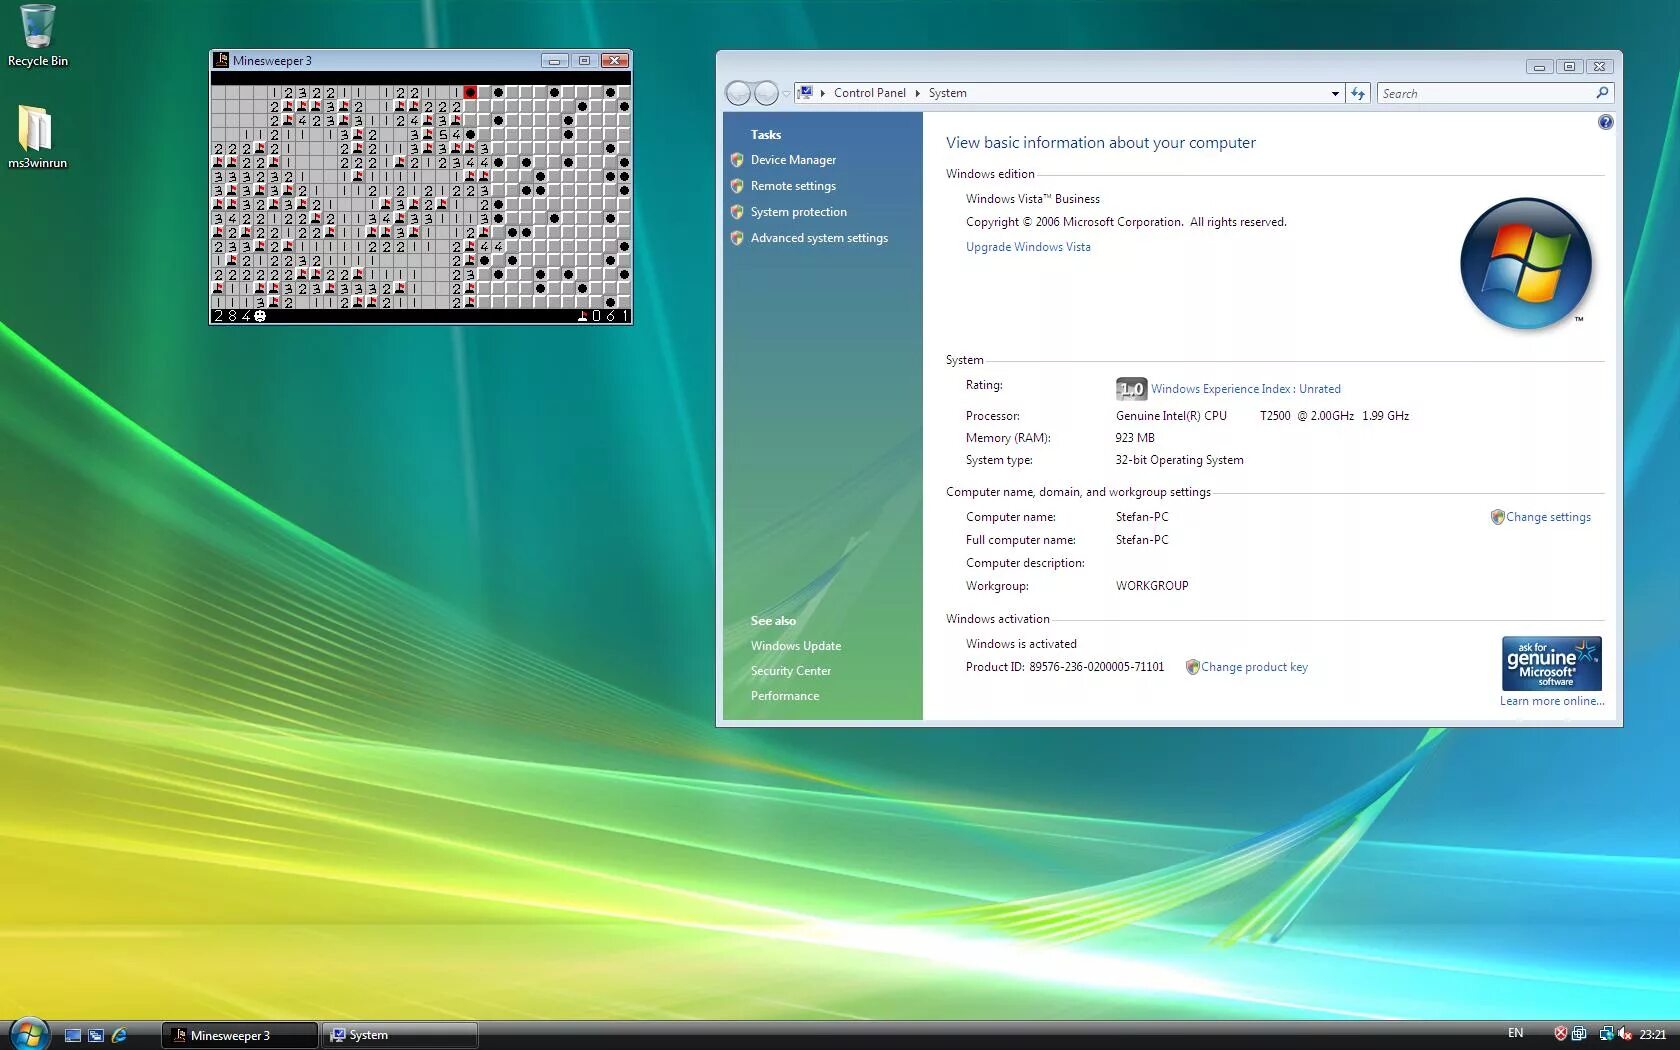Click the genuine Microsoft software logo
Image resolution: width=1680 pixels, height=1050 pixels.
[x=1551, y=663]
